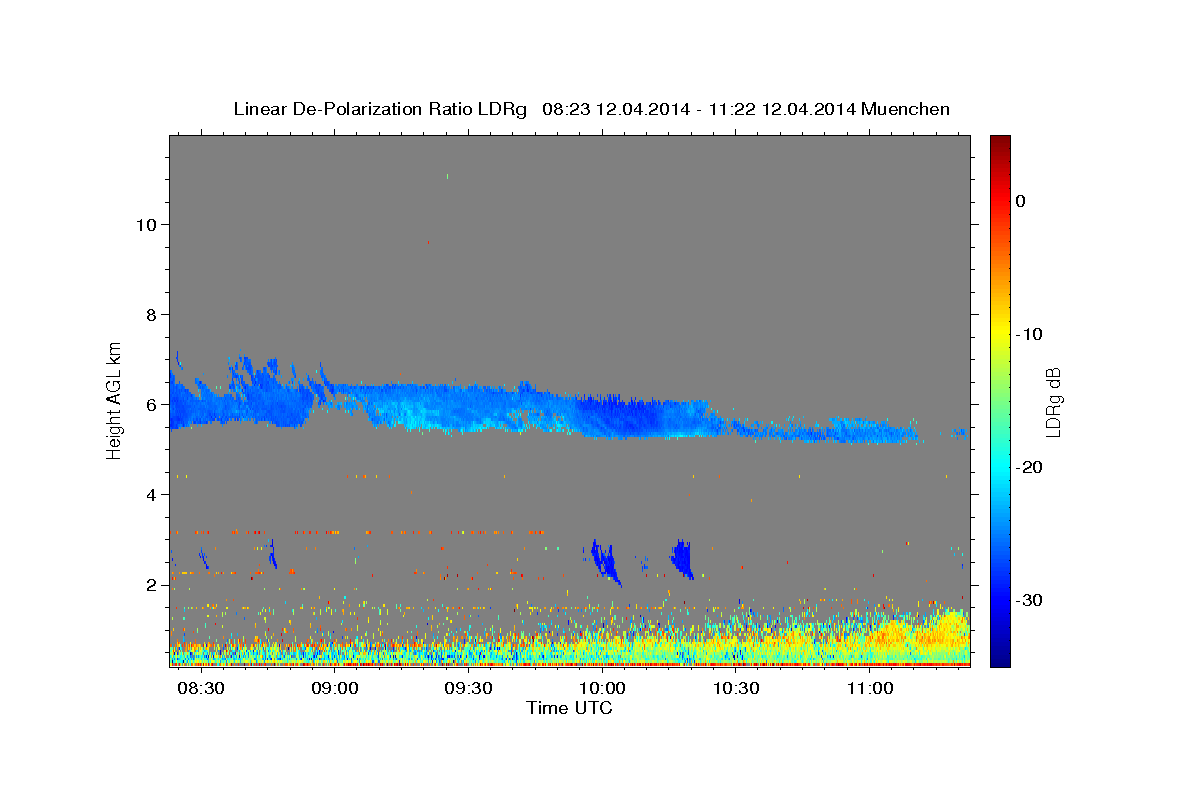Click the colorbar value -30
The image size is (1200, 800).
click(1030, 600)
